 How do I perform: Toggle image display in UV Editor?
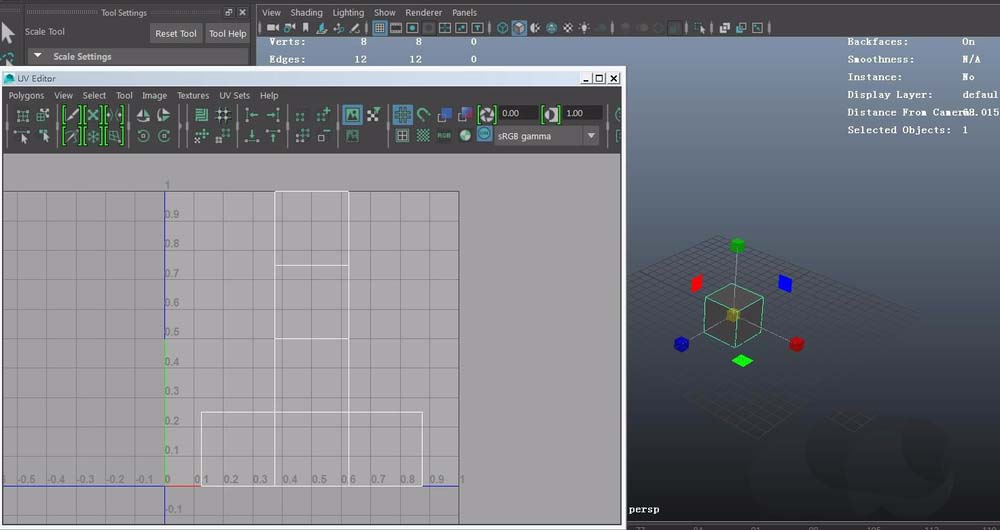click(352, 115)
